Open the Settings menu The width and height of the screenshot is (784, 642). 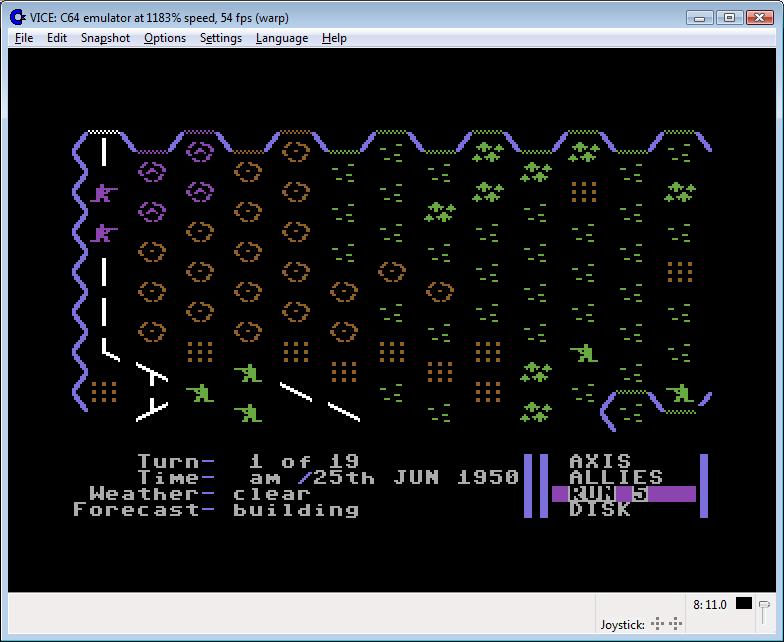[220, 38]
